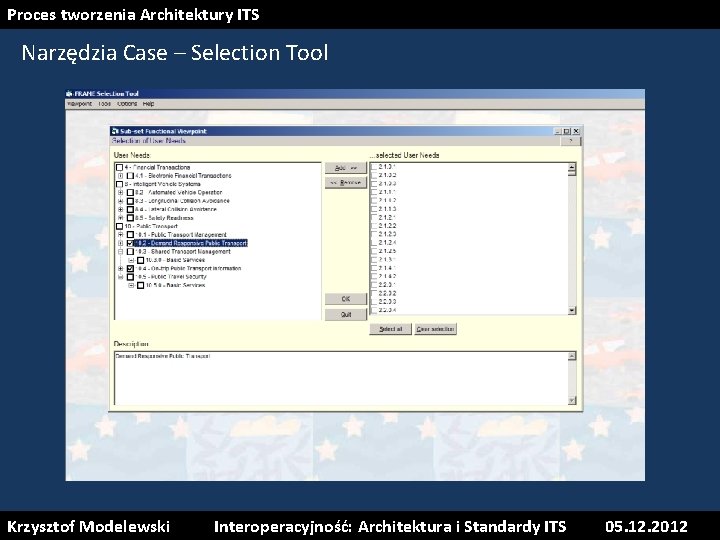
Task: Click the Add >> button
Action: pyautogui.click(x=346, y=168)
